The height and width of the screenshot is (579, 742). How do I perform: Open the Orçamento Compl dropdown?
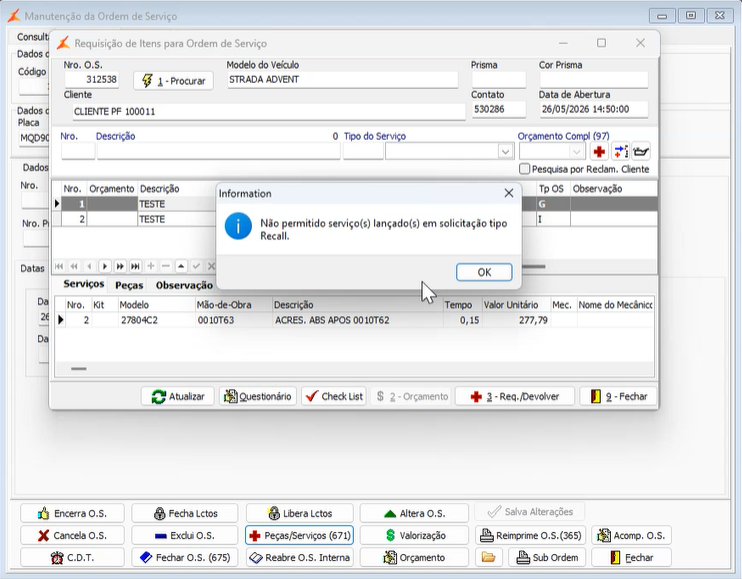(x=576, y=152)
